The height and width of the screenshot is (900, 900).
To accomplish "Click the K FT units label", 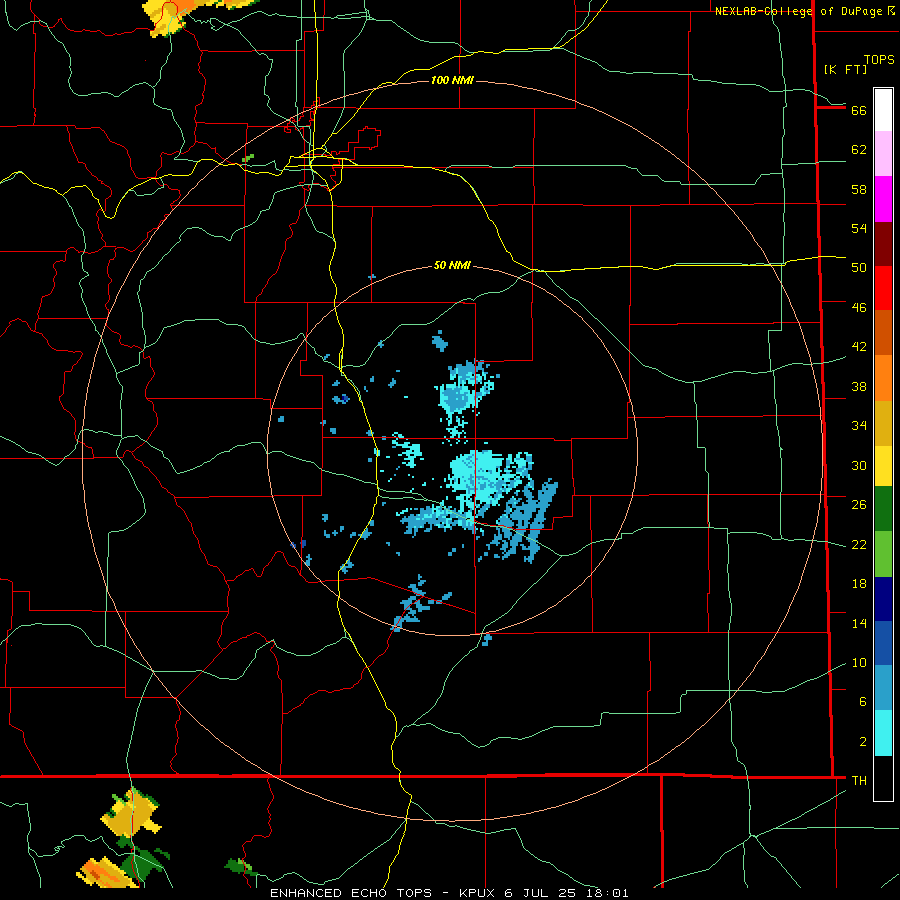I will 845,69.
